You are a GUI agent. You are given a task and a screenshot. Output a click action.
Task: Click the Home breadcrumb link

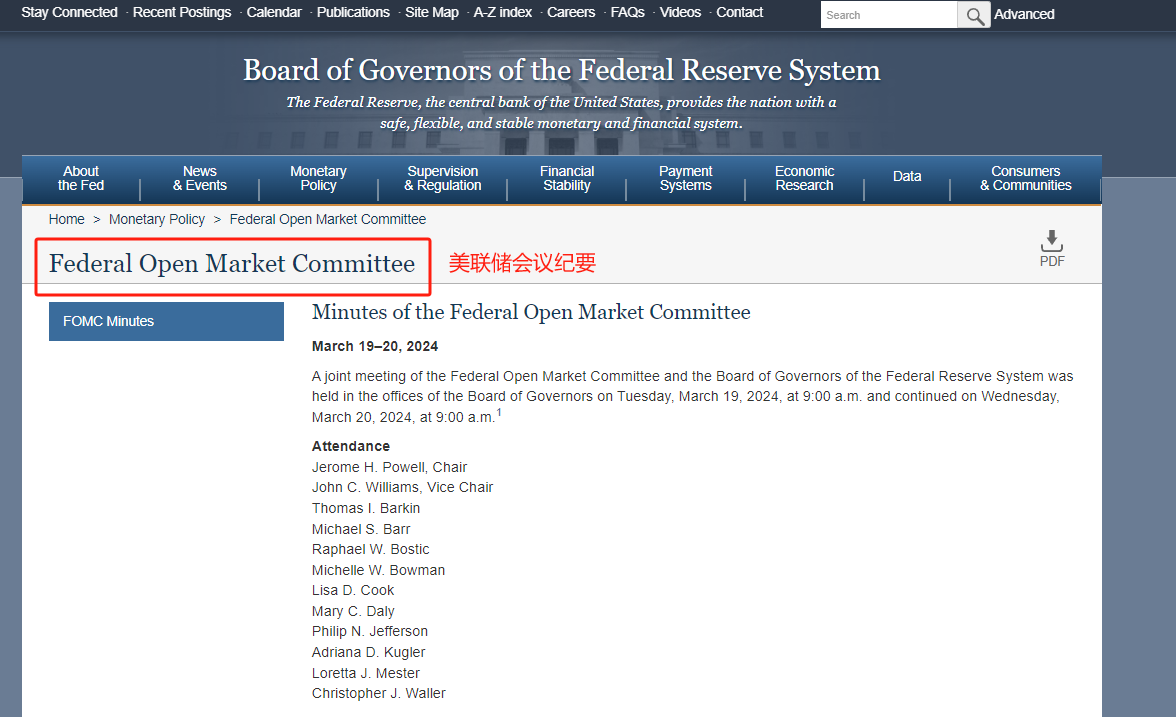(67, 219)
